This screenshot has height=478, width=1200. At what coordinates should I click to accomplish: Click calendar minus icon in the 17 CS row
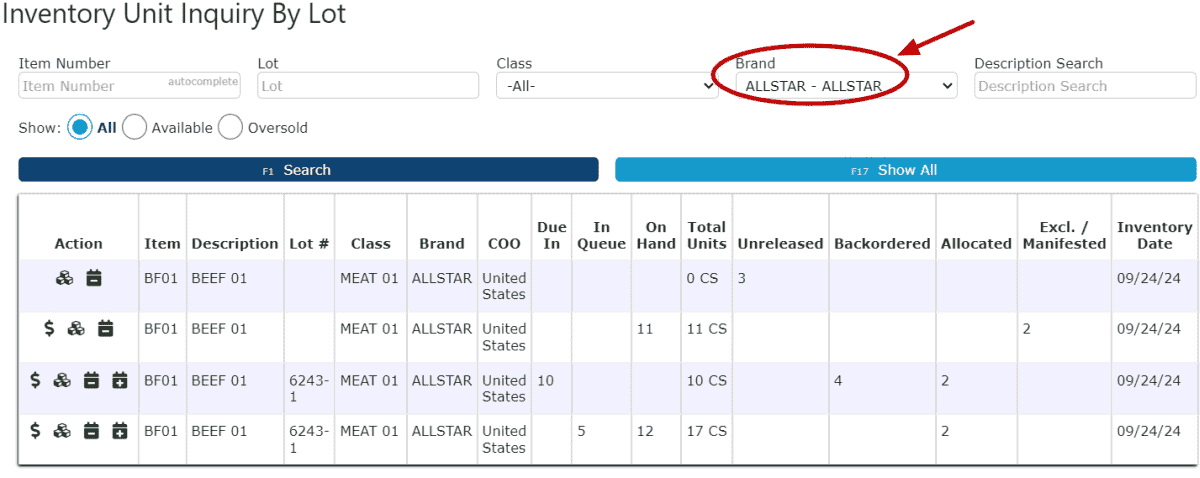pyautogui.click(x=91, y=431)
